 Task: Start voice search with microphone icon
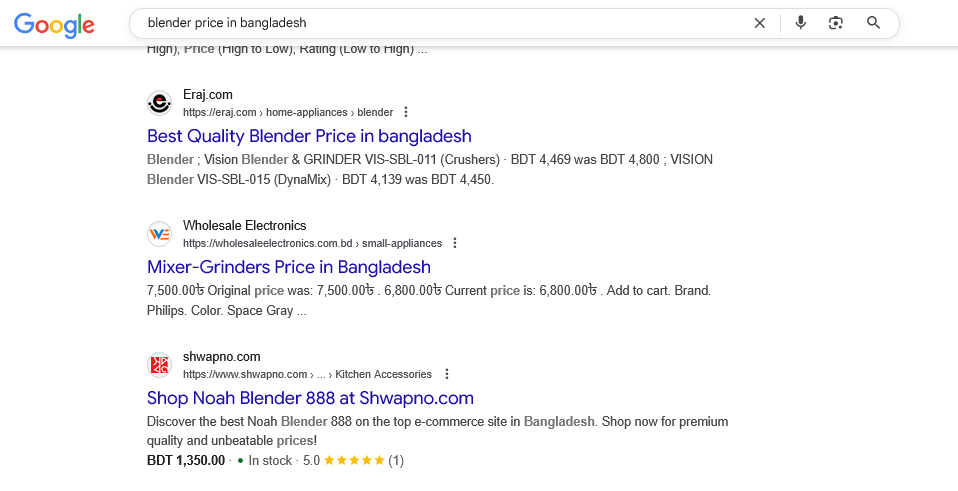(x=800, y=23)
